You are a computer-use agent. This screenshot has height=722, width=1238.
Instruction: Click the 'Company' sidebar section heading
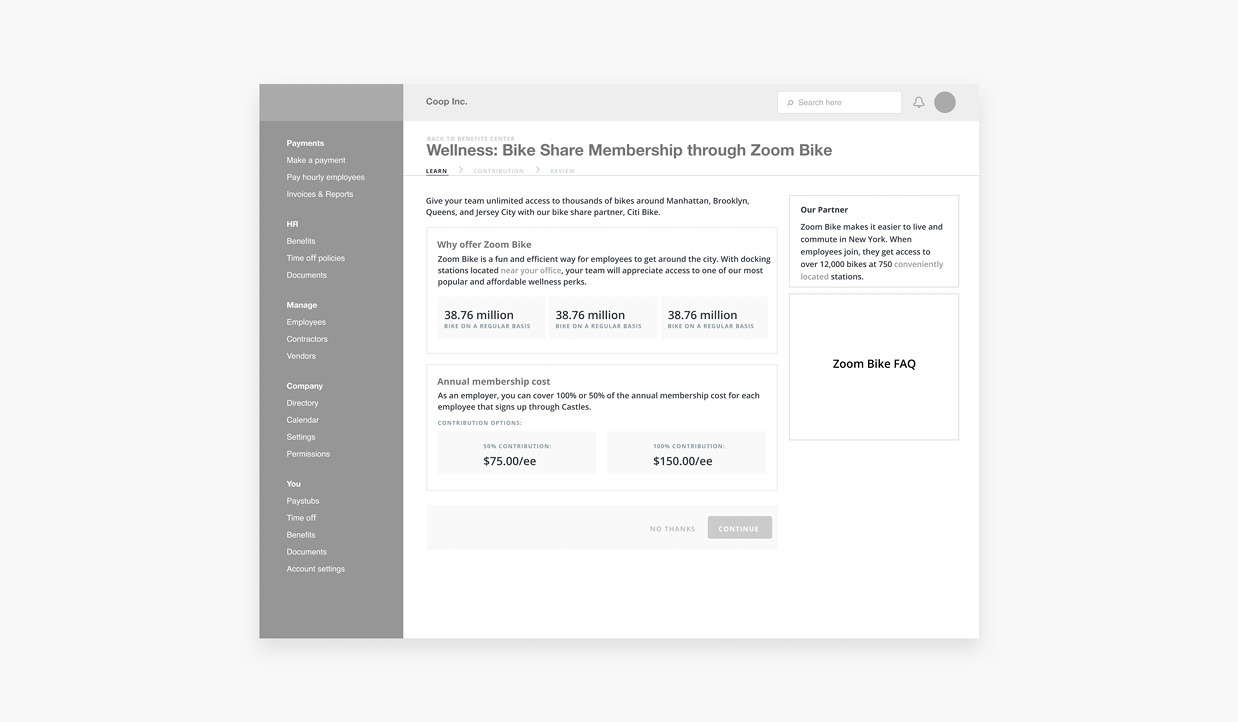point(305,386)
